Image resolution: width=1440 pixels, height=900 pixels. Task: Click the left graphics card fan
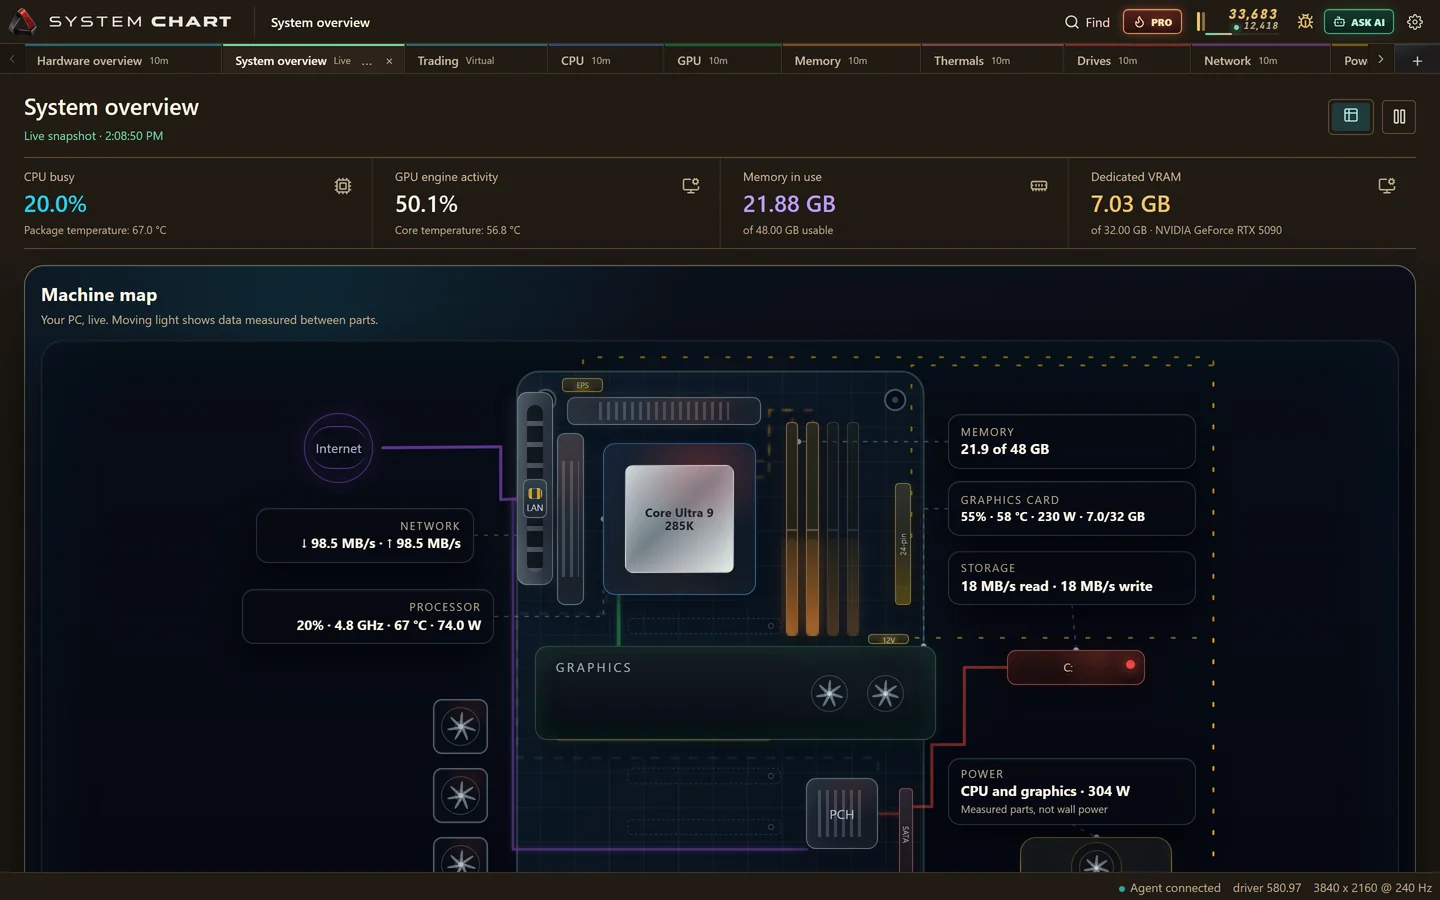[829, 693]
